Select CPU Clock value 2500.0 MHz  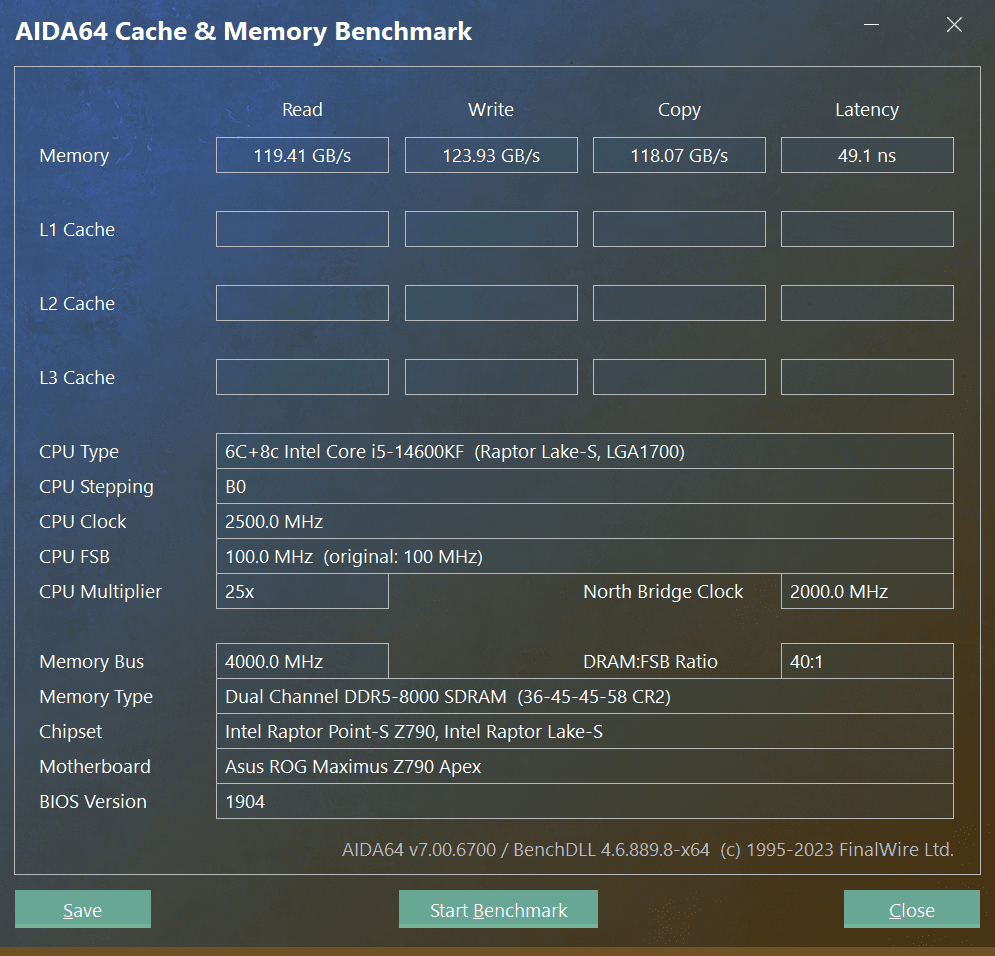(584, 521)
